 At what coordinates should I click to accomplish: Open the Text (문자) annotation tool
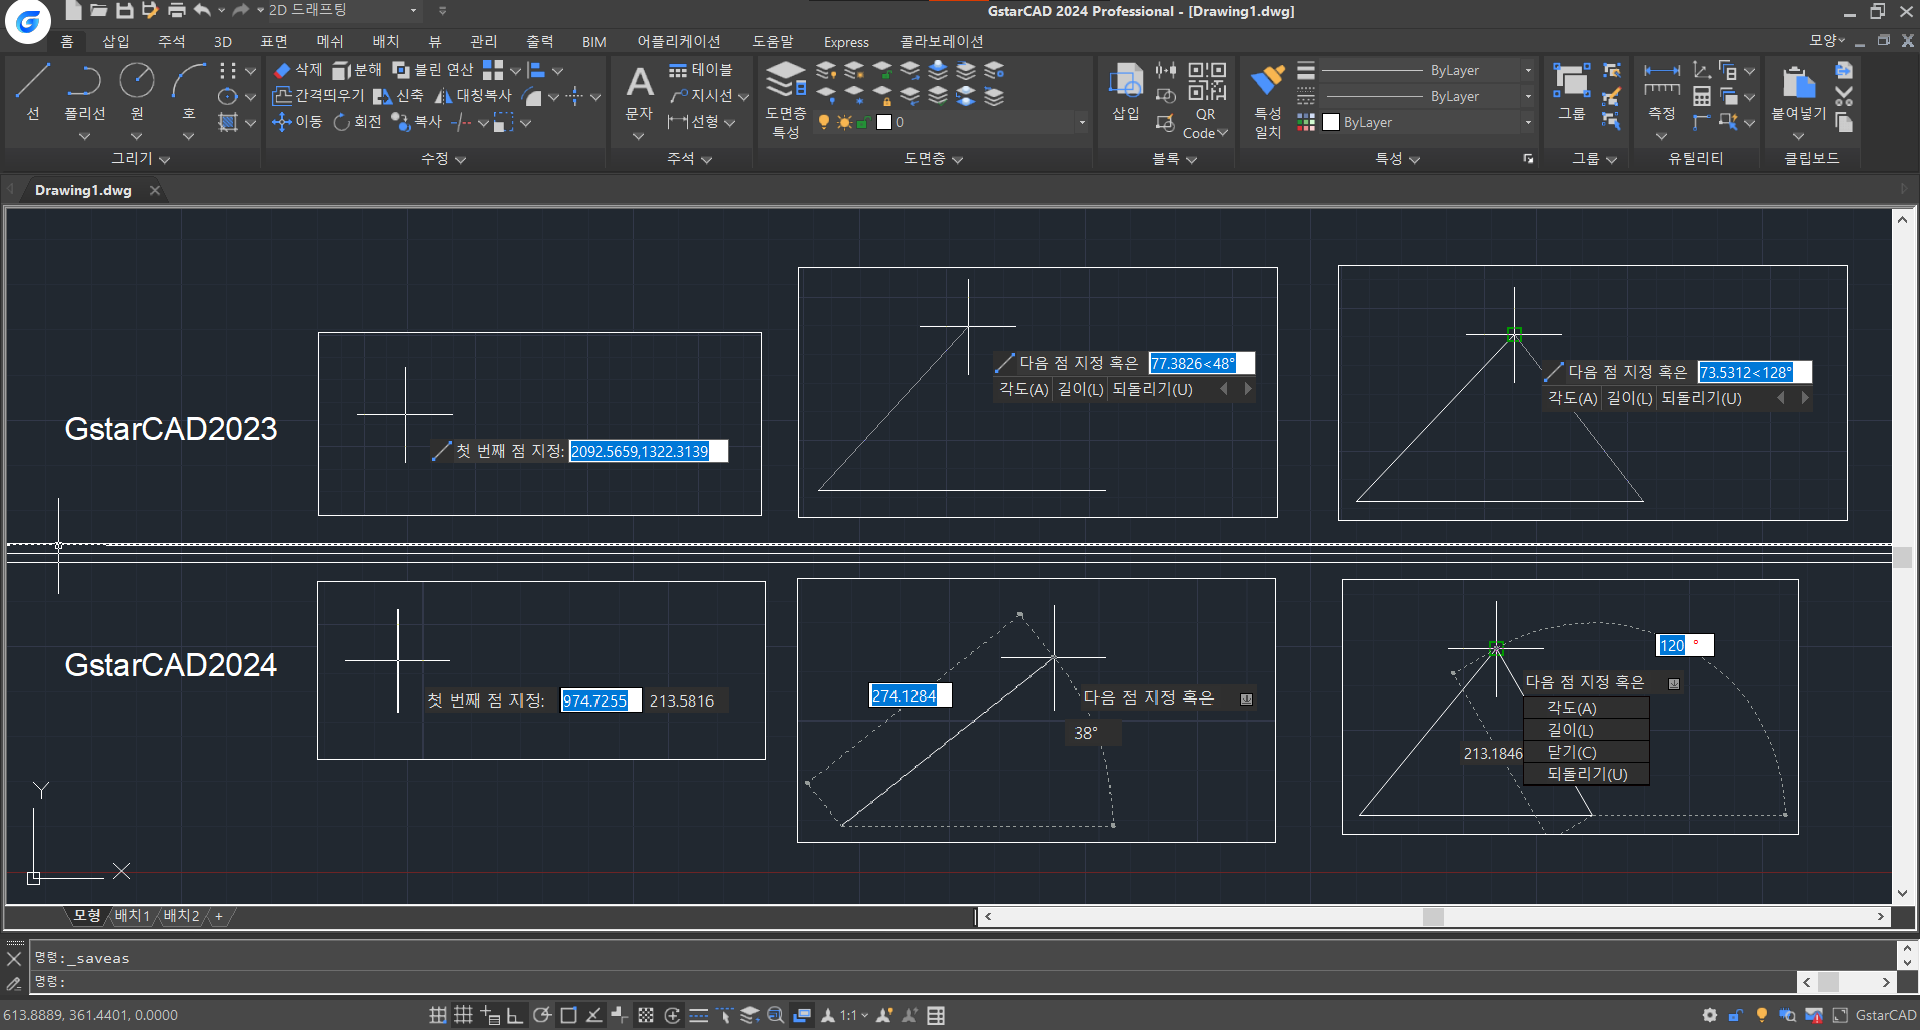click(639, 92)
